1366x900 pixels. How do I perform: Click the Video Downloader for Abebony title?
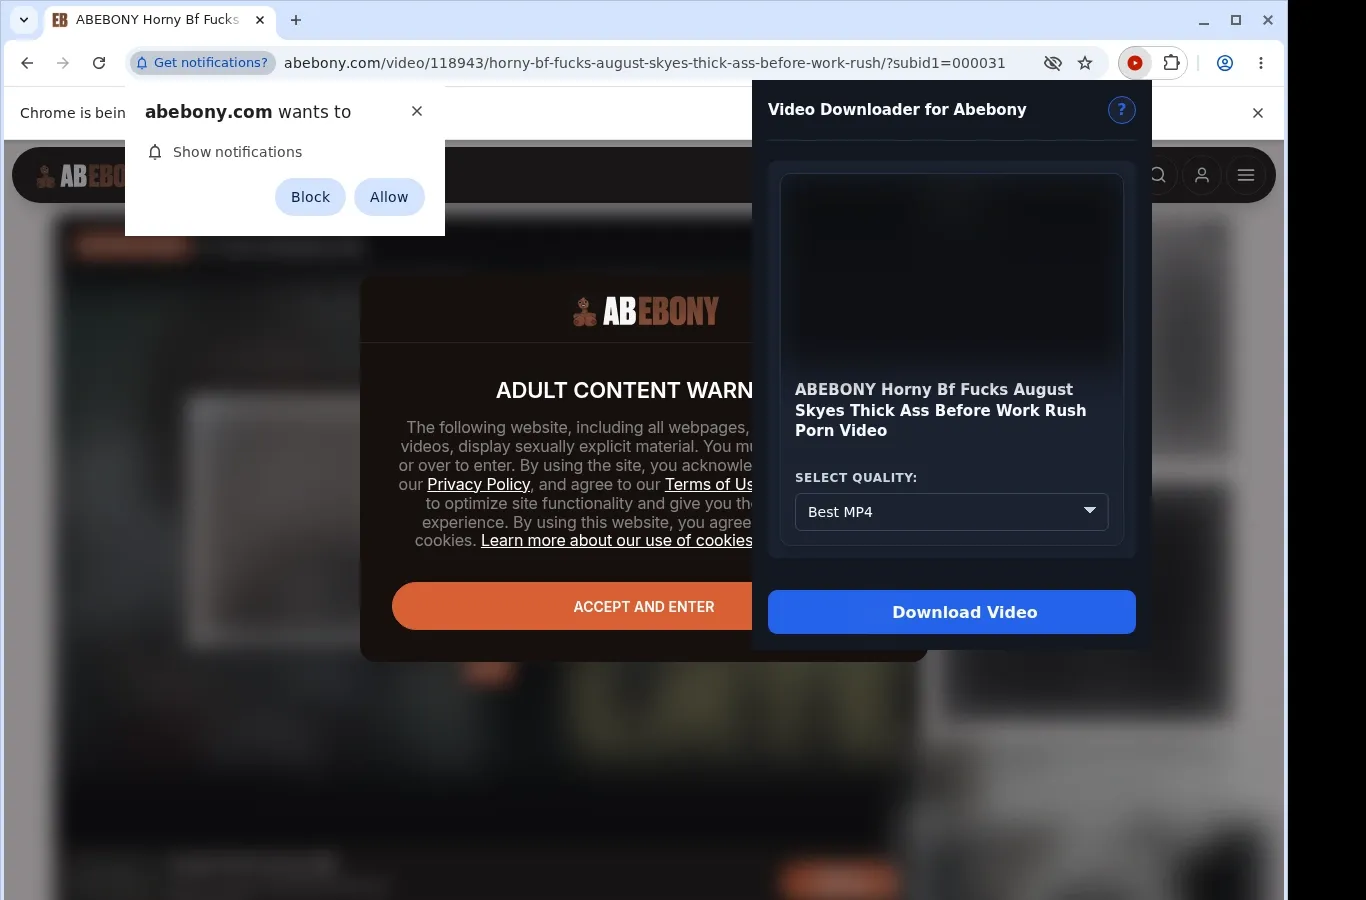point(897,110)
